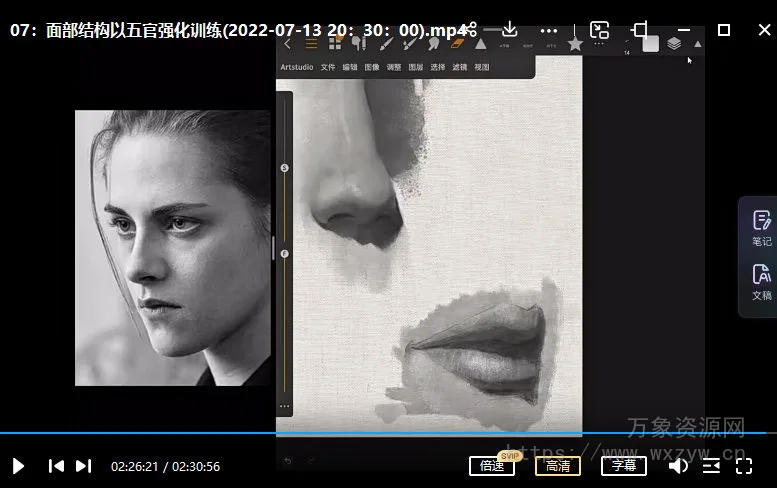Open the 文稿 AI transcript panel
The image size is (777, 488).
pyautogui.click(x=761, y=281)
